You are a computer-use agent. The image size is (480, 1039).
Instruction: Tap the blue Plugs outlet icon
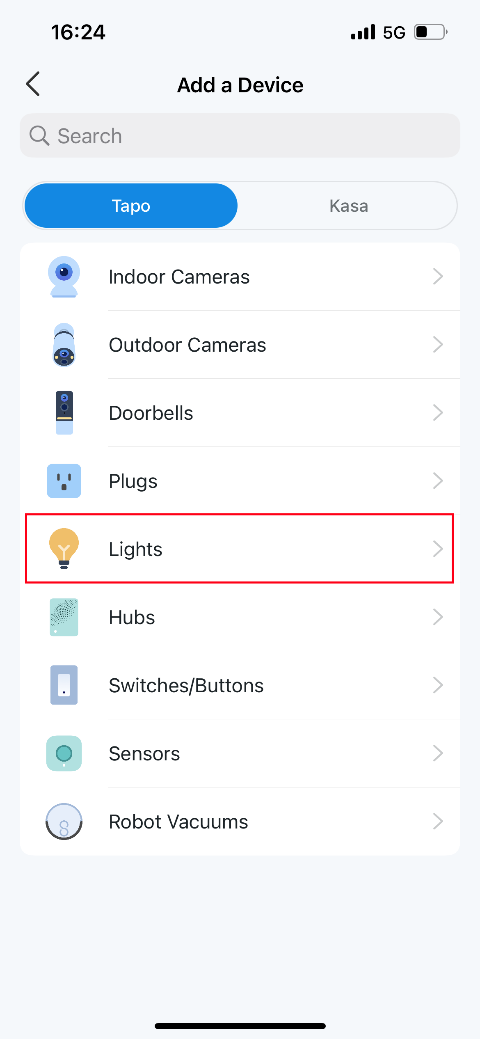64,481
